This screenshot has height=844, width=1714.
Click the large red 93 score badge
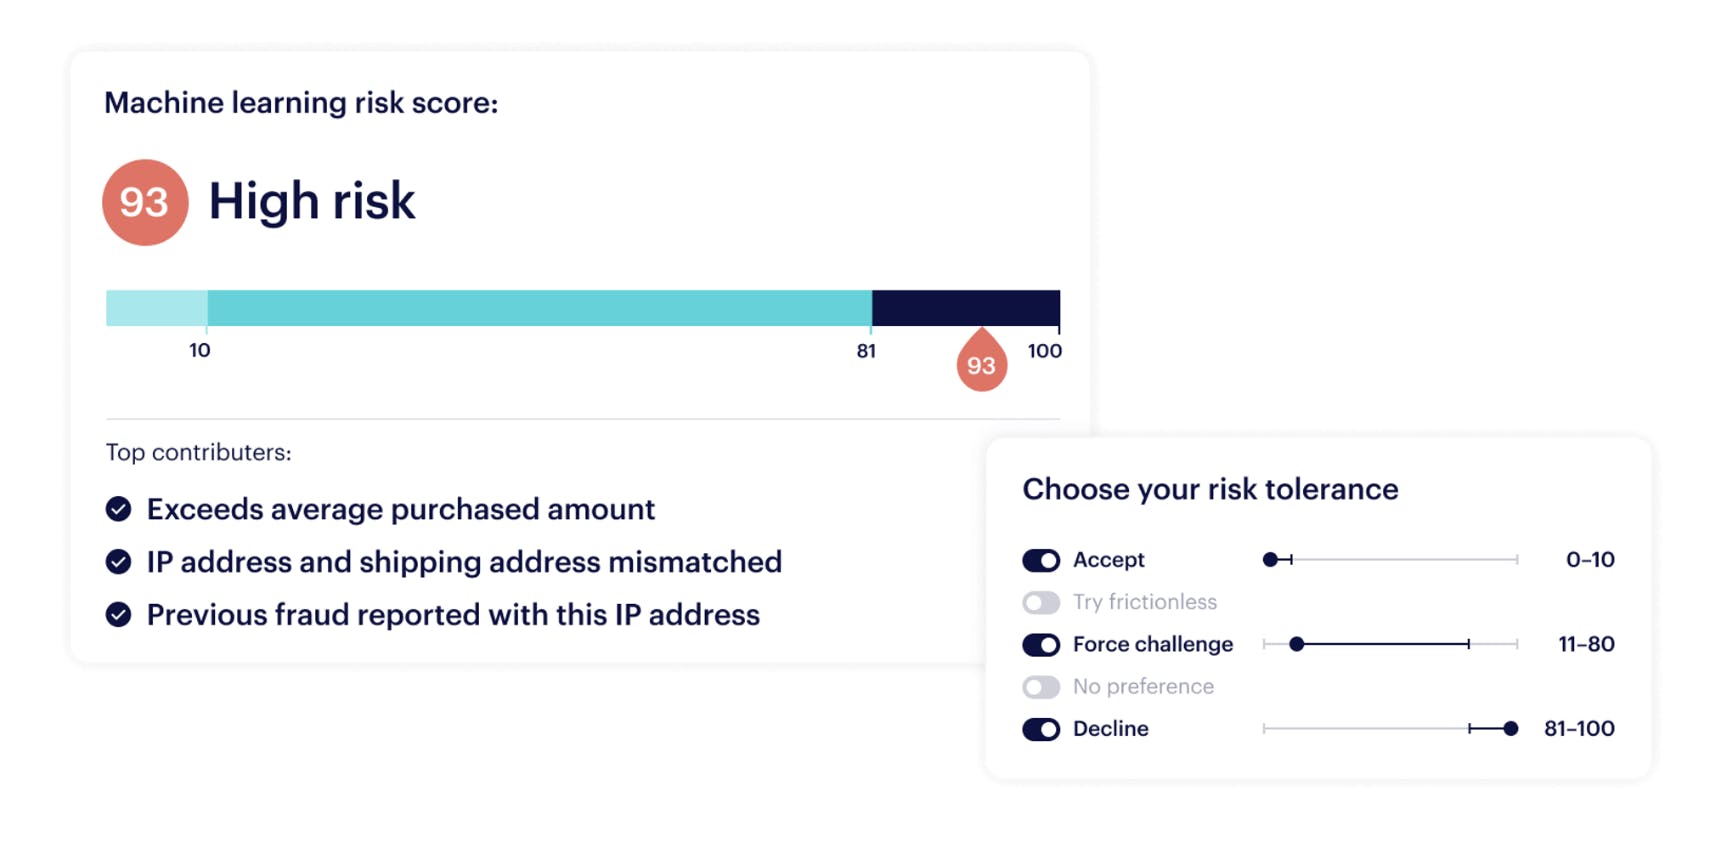coord(145,202)
